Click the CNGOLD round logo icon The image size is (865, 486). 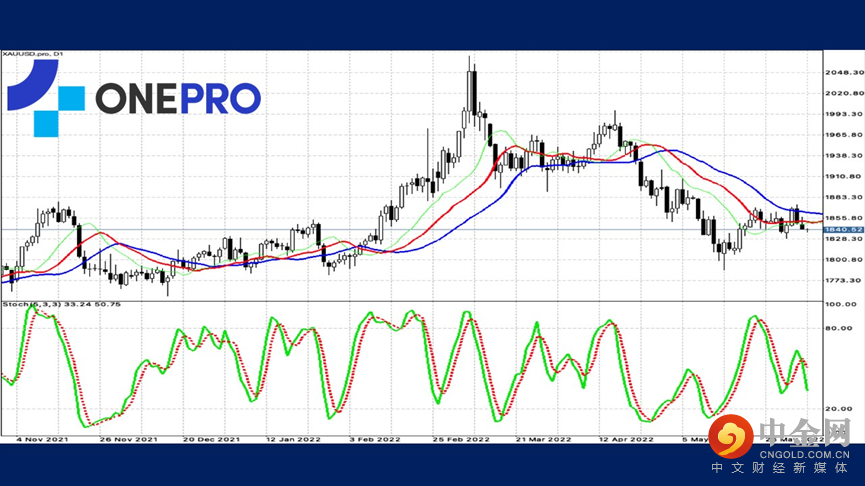click(x=731, y=436)
